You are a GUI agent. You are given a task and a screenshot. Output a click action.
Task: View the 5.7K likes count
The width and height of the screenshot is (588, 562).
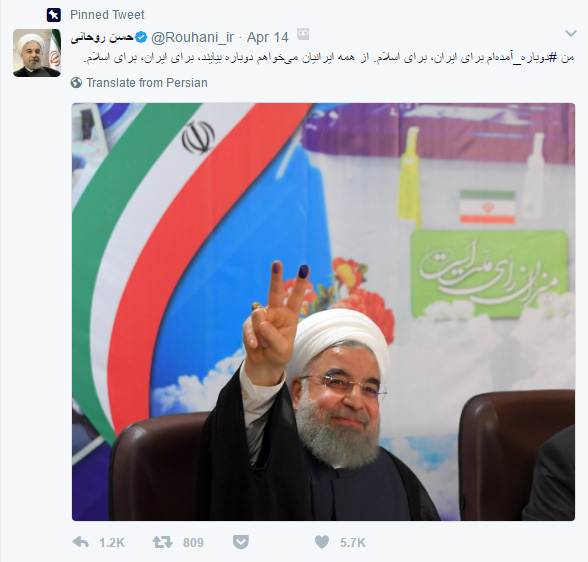(352, 543)
